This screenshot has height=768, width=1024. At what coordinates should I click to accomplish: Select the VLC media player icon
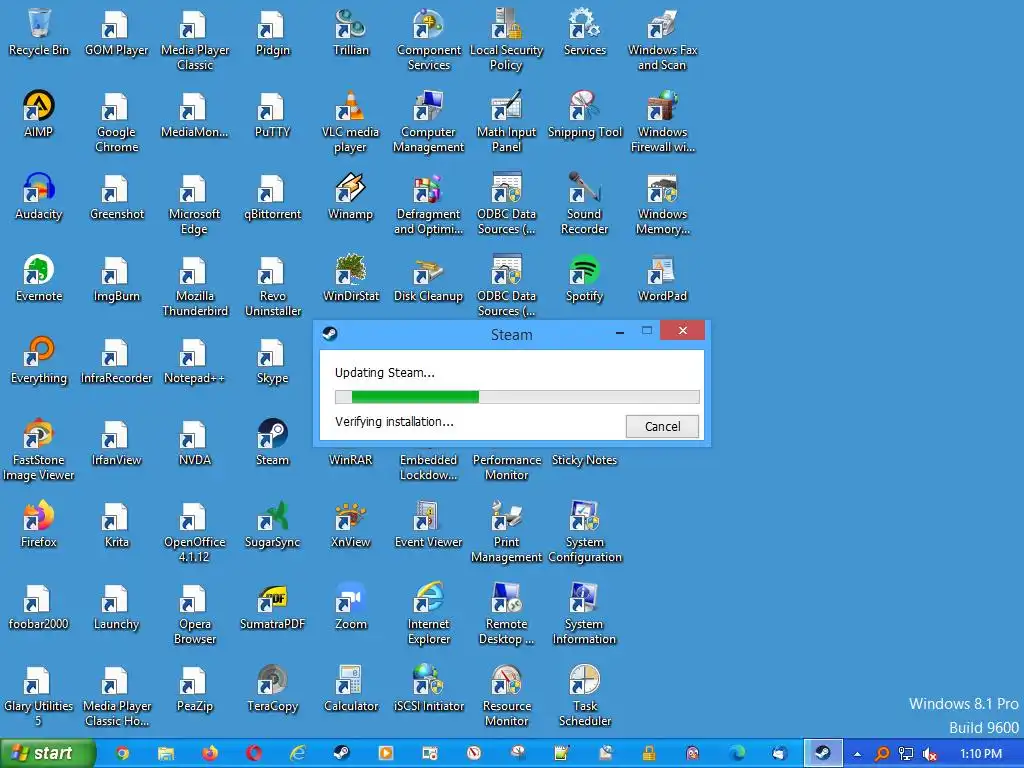(350, 121)
